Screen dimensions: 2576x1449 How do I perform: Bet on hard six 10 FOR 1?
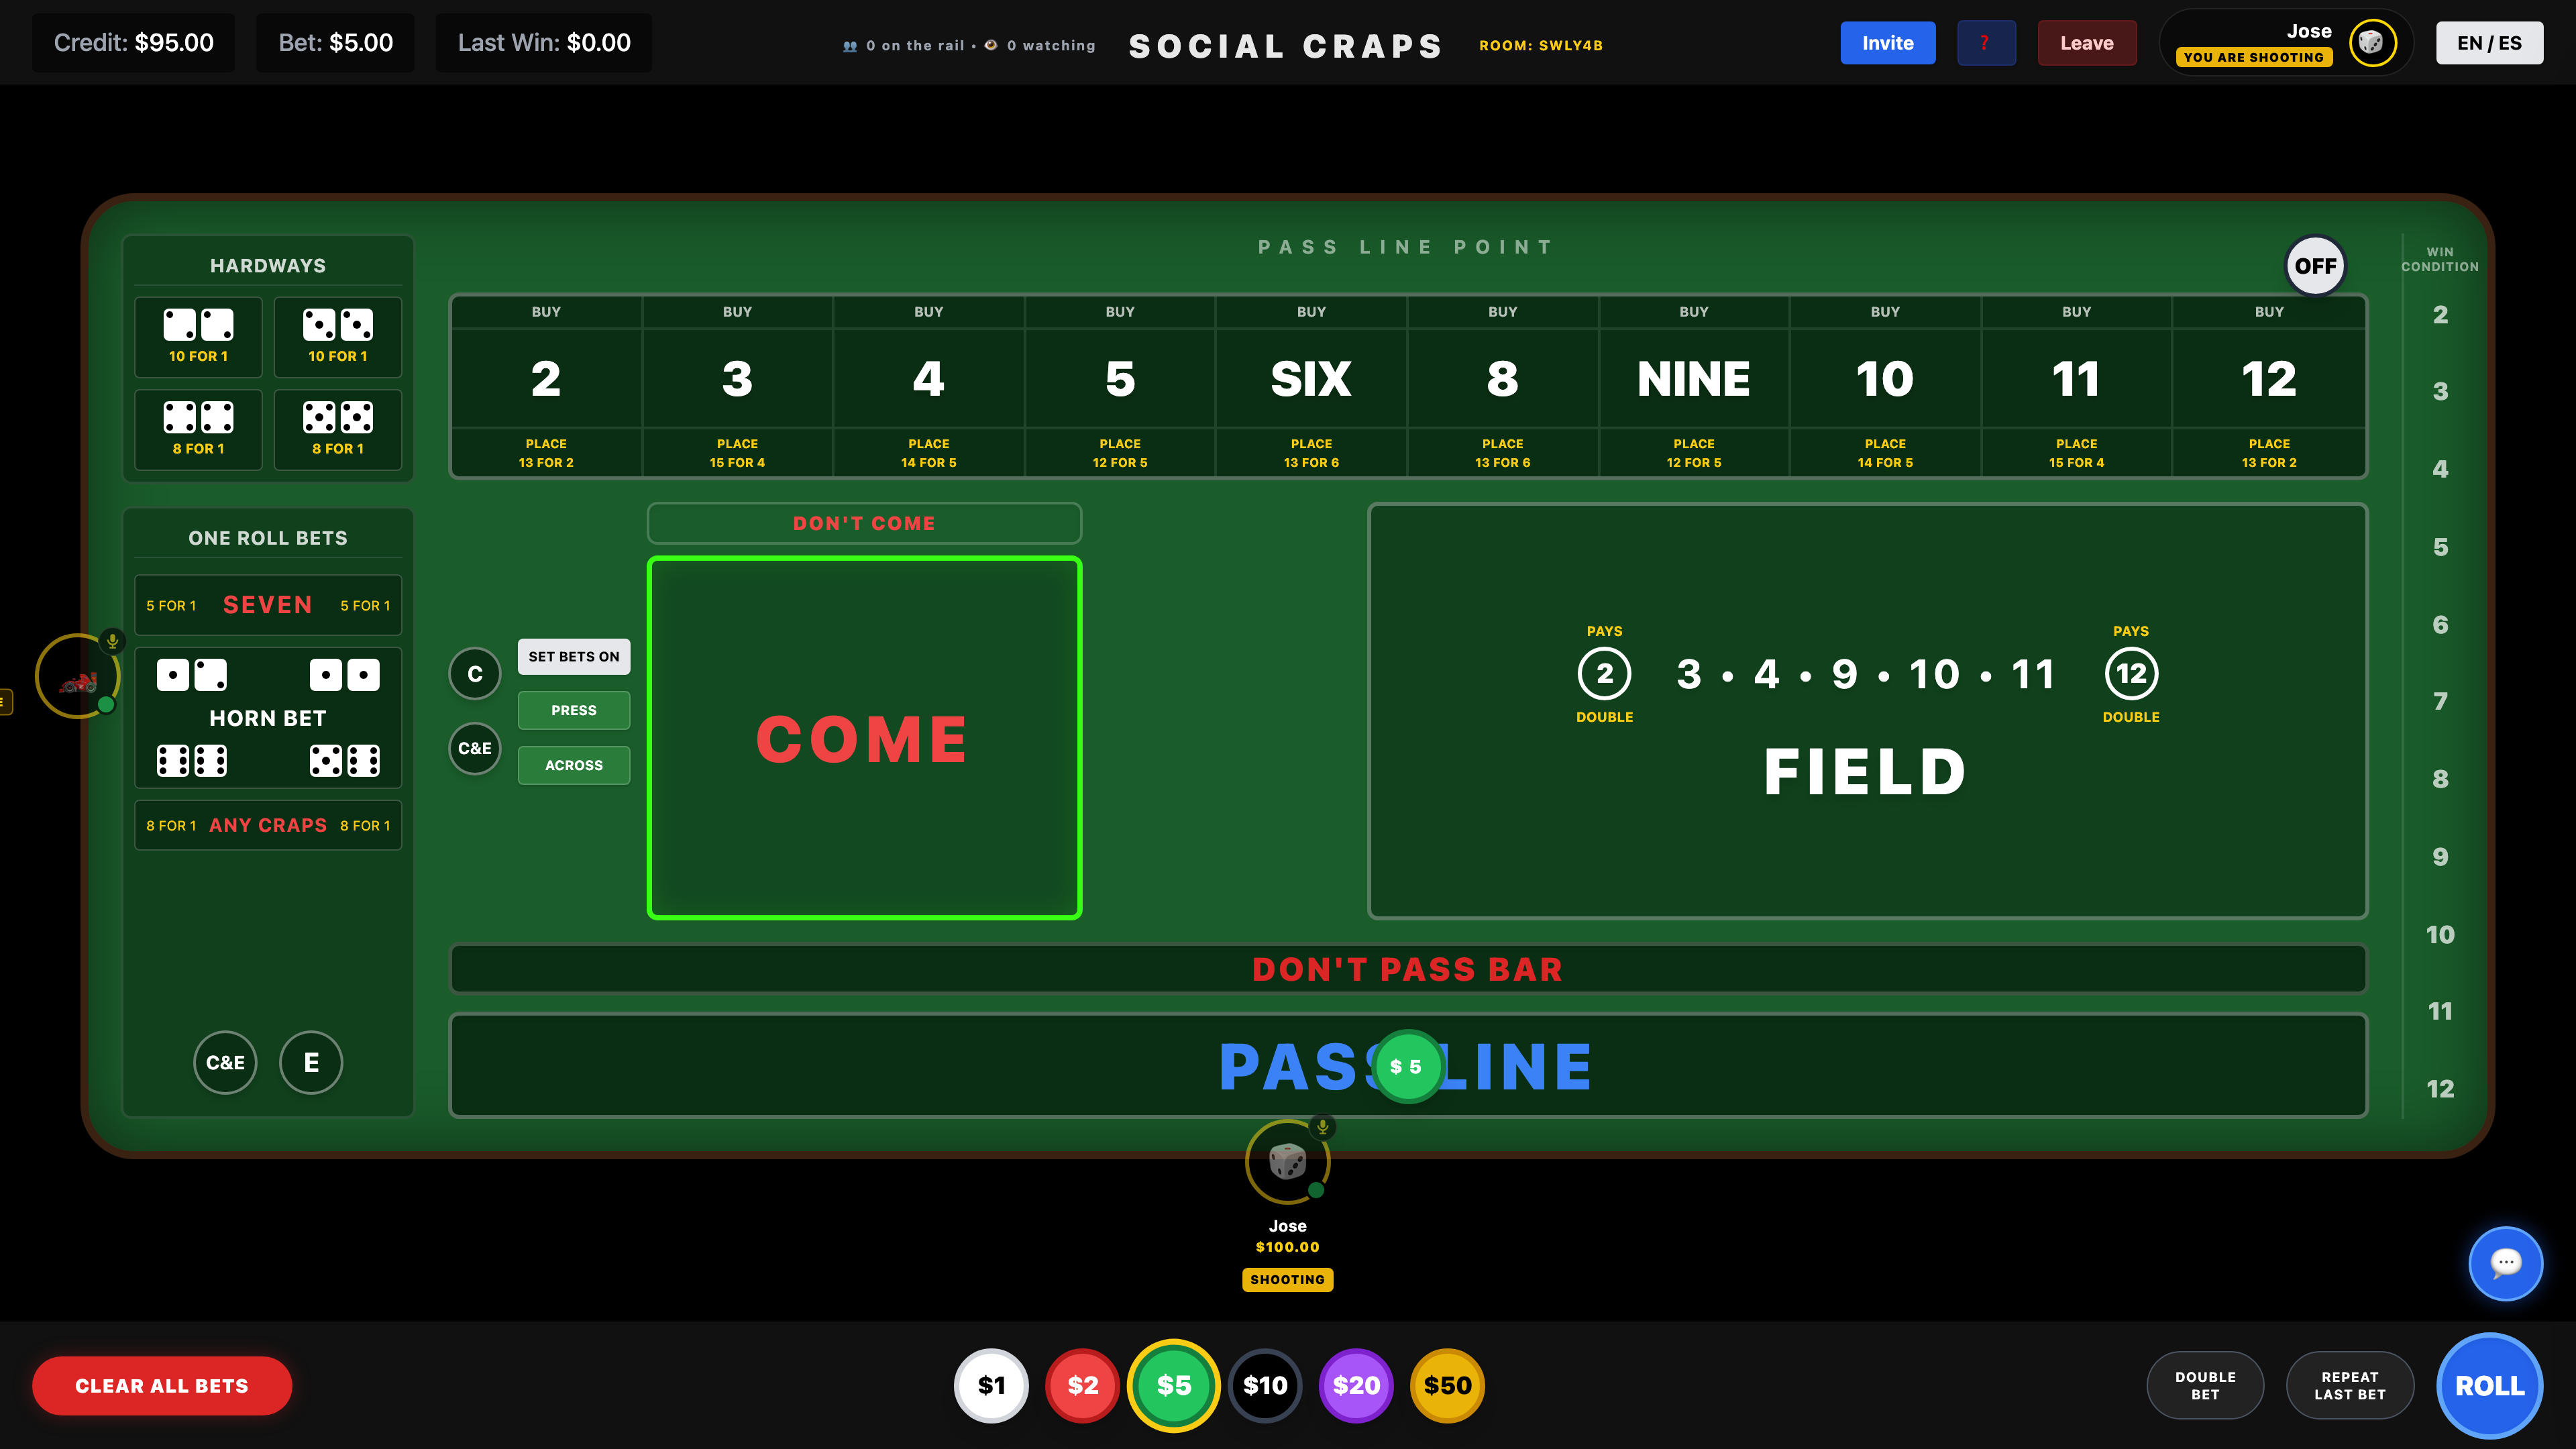[x=338, y=337]
